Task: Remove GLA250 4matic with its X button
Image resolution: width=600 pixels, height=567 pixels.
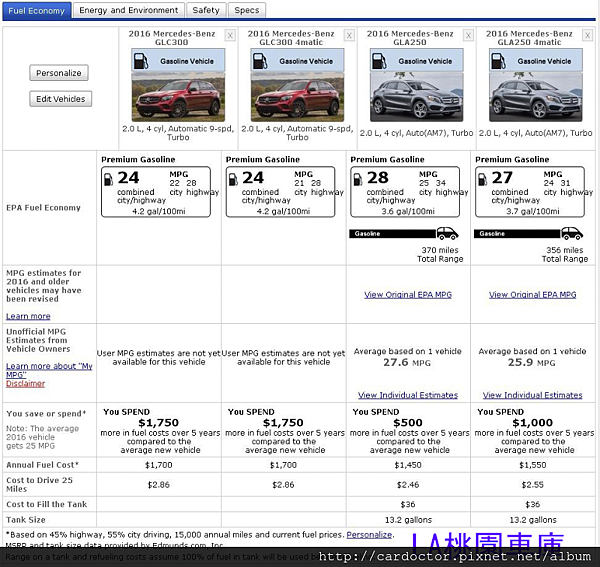Action: click(587, 36)
